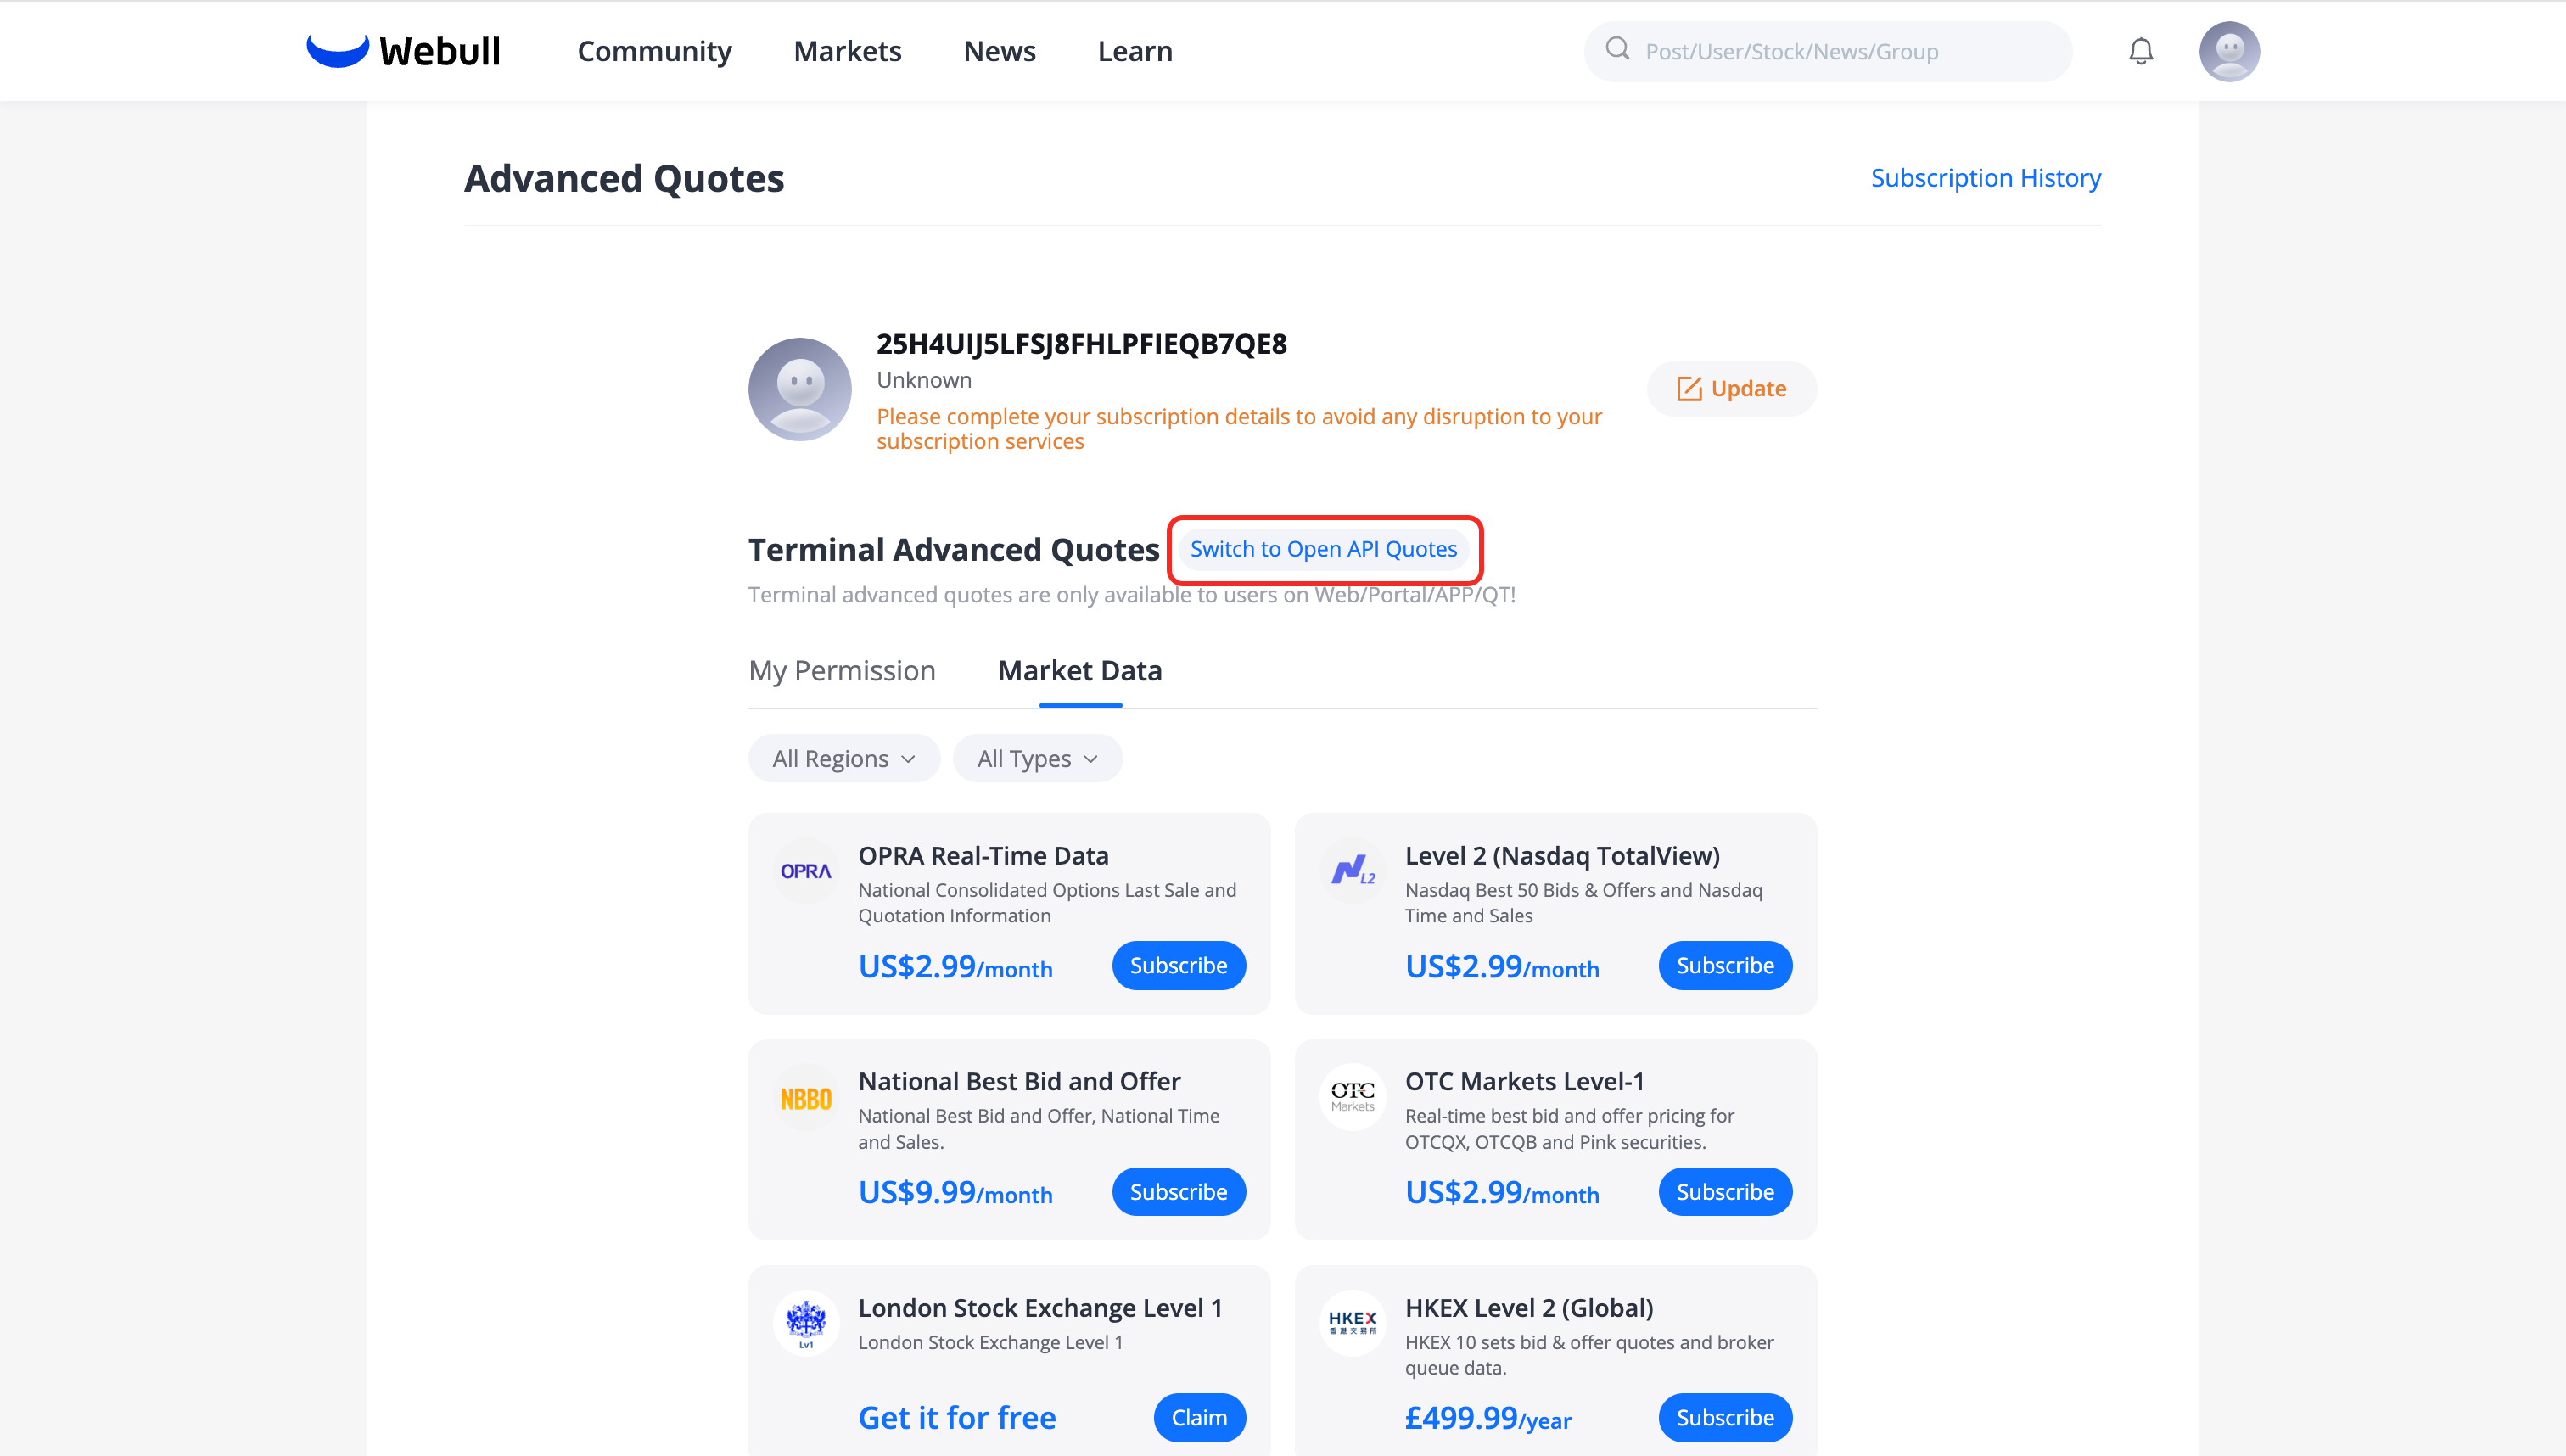Click the HKEX logo icon
The image size is (2566, 1456).
(1353, 1323)
